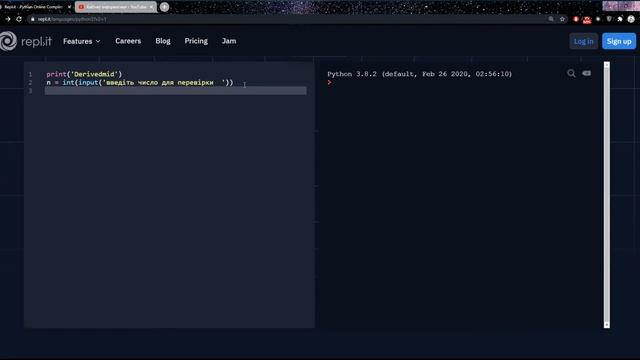
Task: Open the Features dropdown menu
Action: (81, 41)
